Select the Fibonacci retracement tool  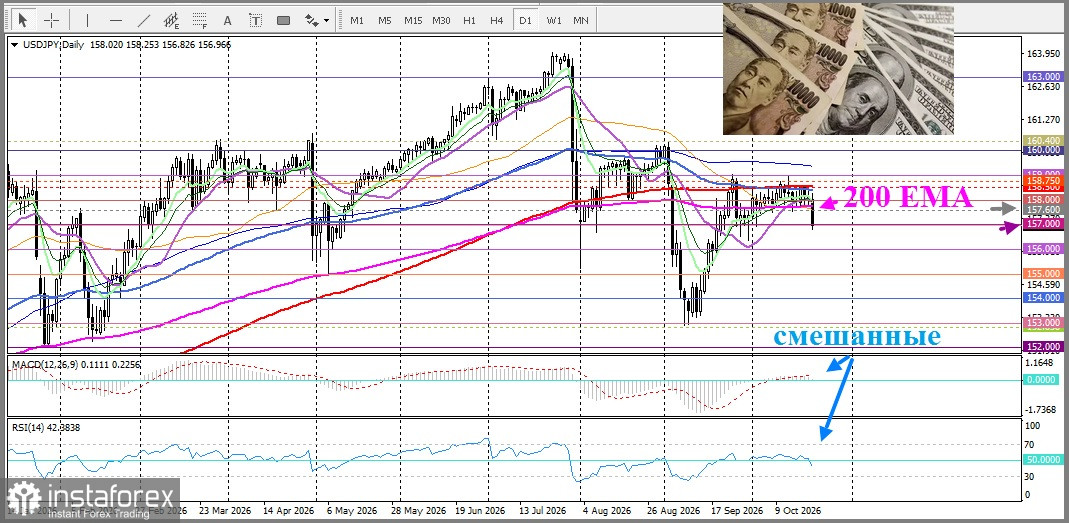click(x=200, y=20)
